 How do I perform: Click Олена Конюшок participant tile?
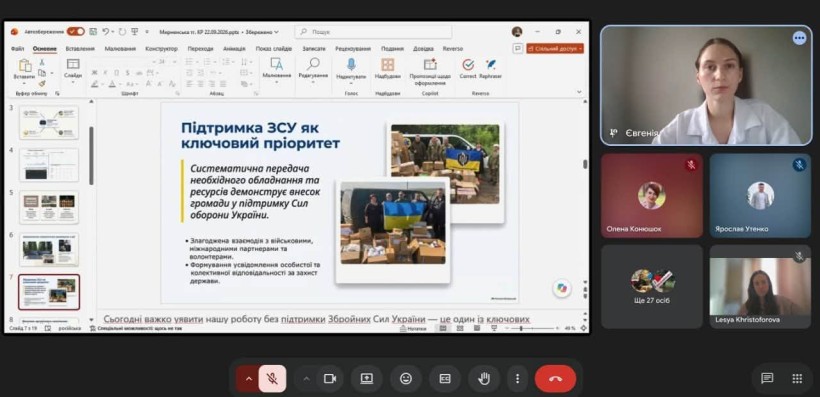pyautogui.click(x=652, y=196)
